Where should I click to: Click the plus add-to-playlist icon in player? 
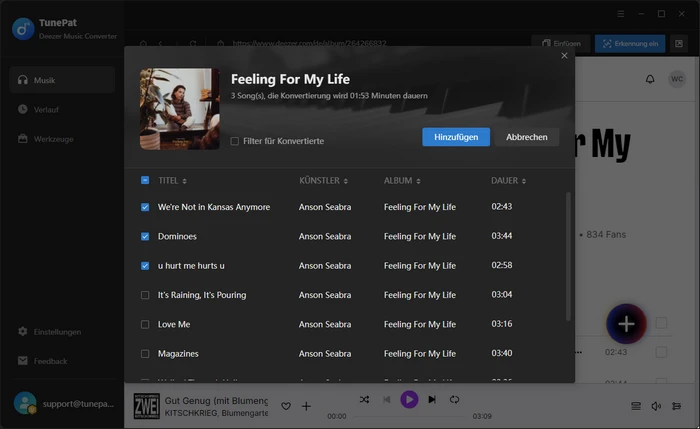pos(306,406)
